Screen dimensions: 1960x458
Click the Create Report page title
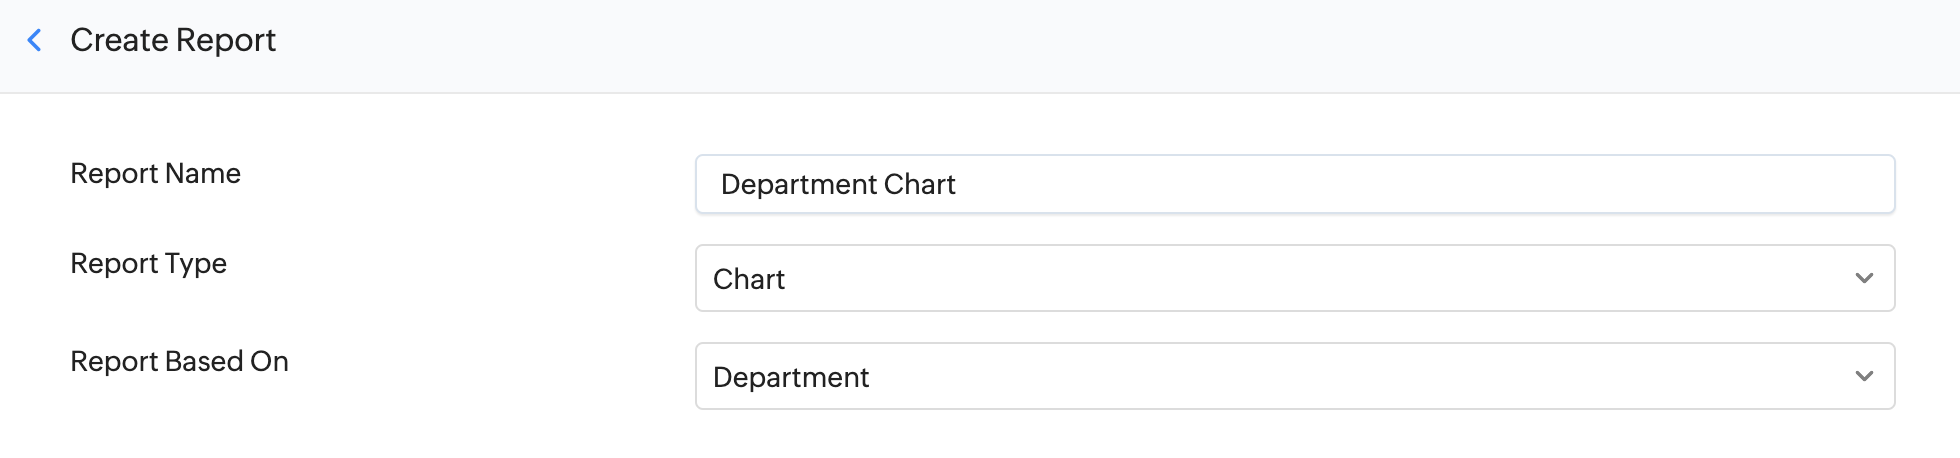click(x=173, y=40)
